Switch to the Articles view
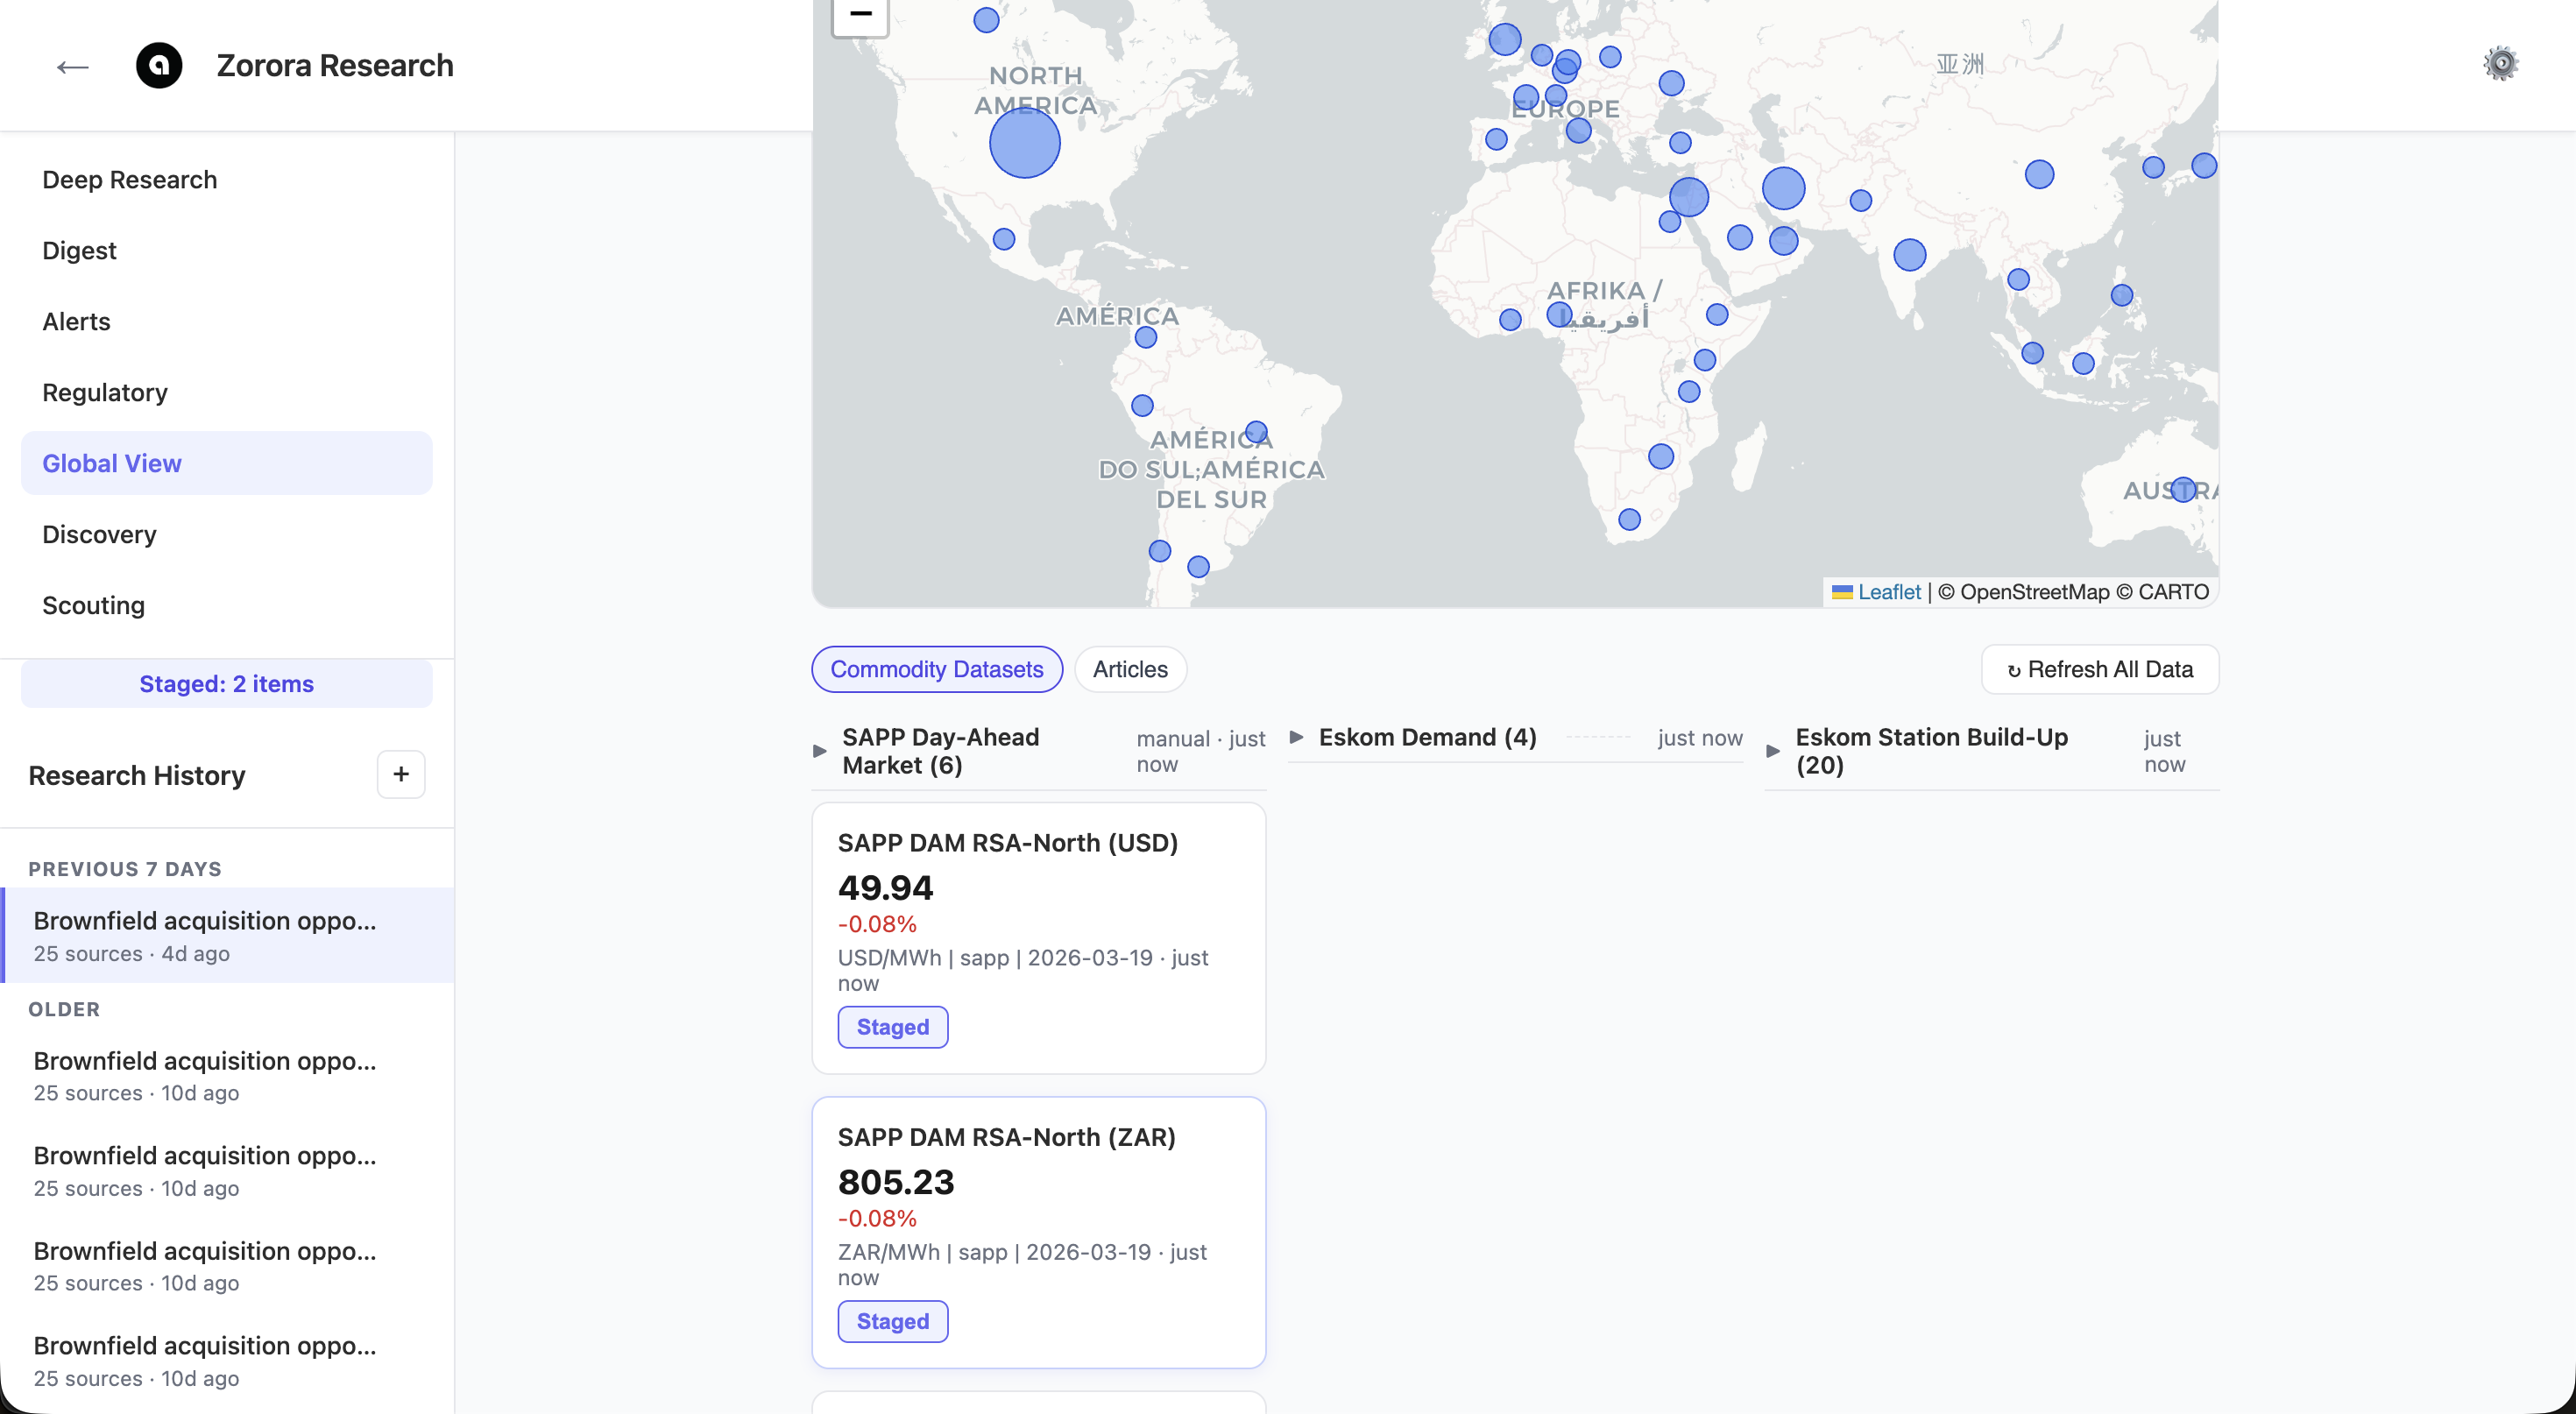This screenshot has width=2576, height=1414. click(x=1130, y=669)
